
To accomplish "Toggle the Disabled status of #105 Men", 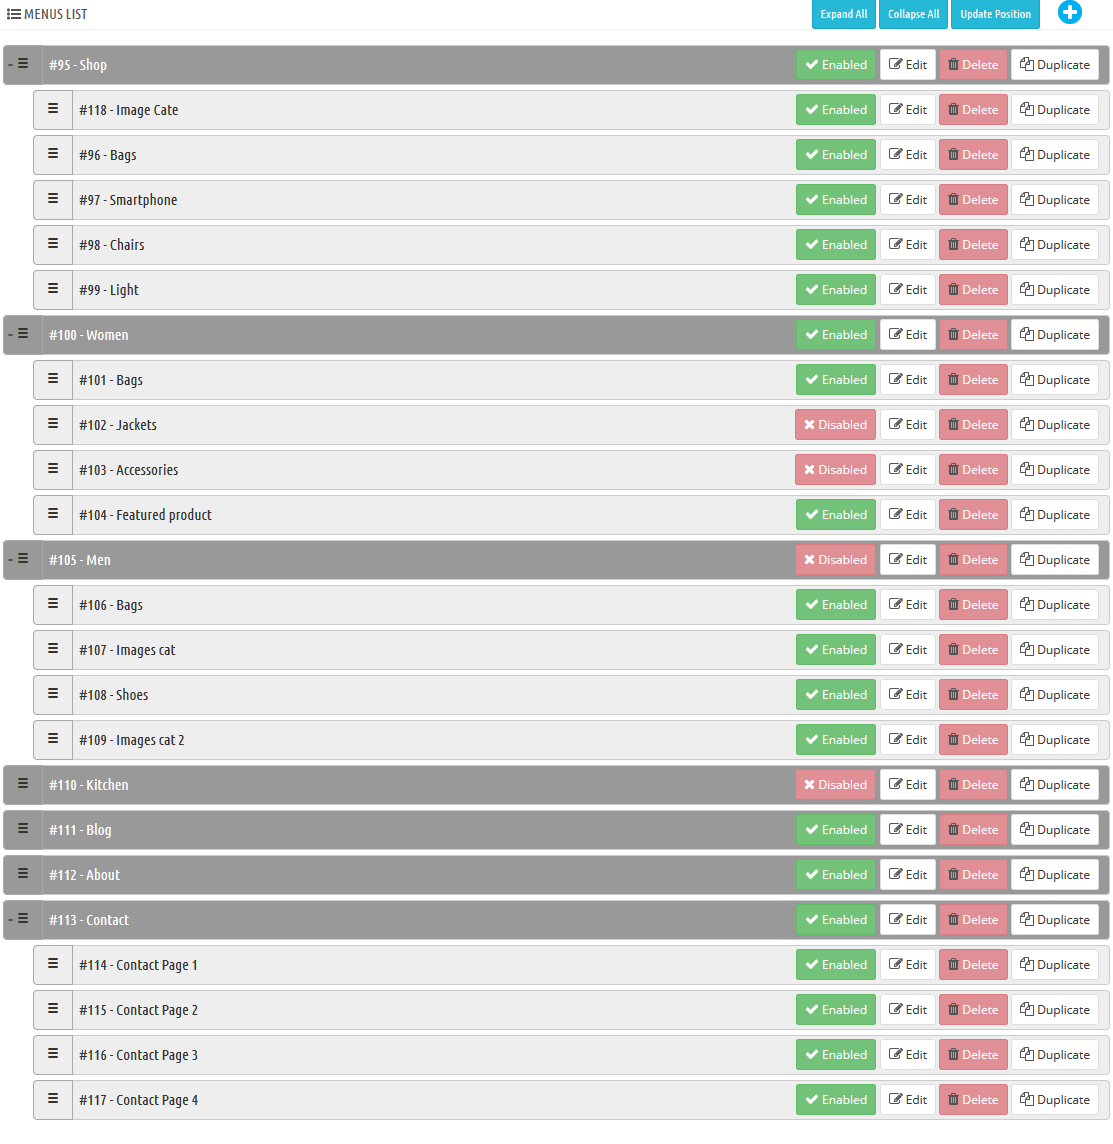I will pyautogui.click(x=835, y=560).
